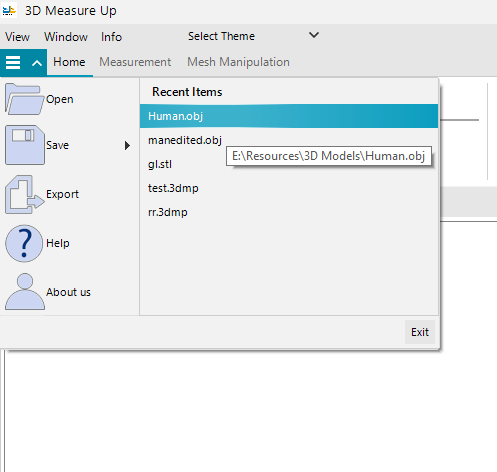Switch to the Measurement tab
This screenshot has width=497, height=472.
click(135, 62)
